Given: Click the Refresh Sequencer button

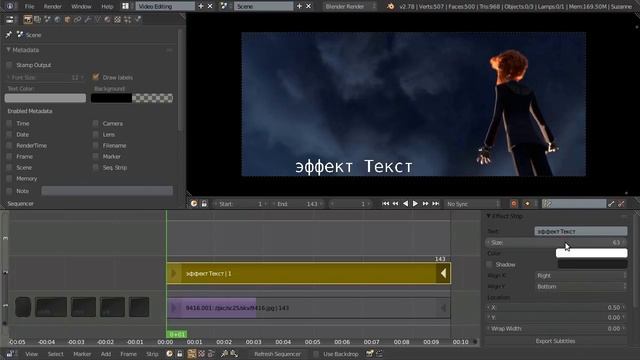Looking at the screenshot, I should tap(277, 354).
